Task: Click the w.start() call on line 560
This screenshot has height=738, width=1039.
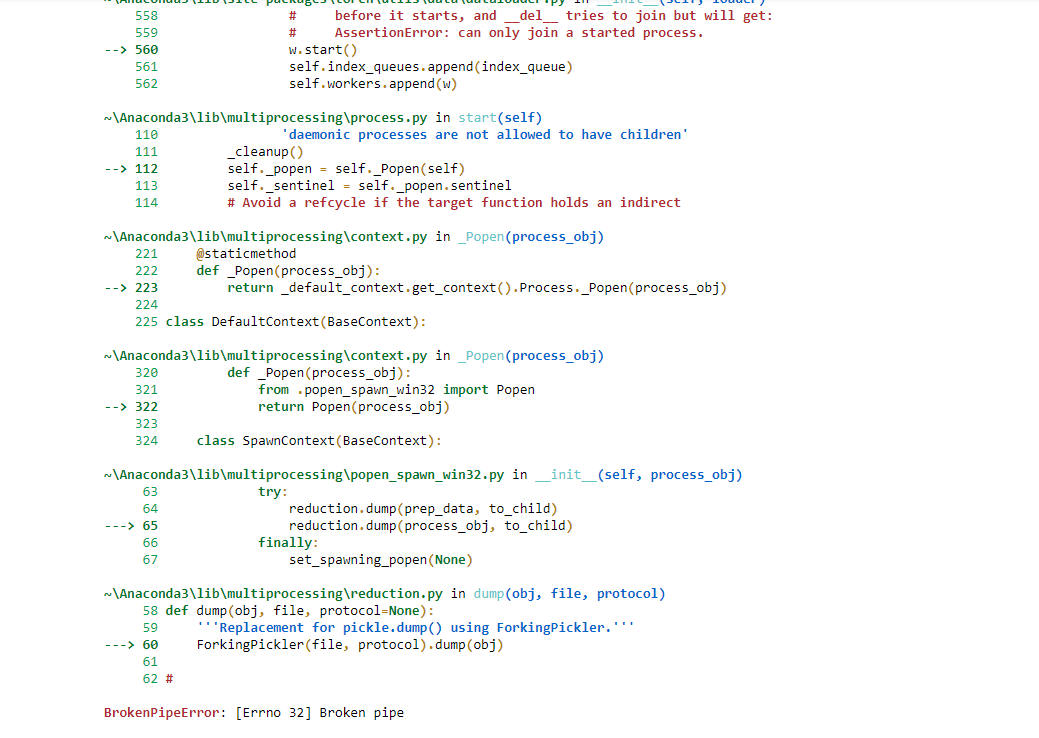Action: click(323, 49)
